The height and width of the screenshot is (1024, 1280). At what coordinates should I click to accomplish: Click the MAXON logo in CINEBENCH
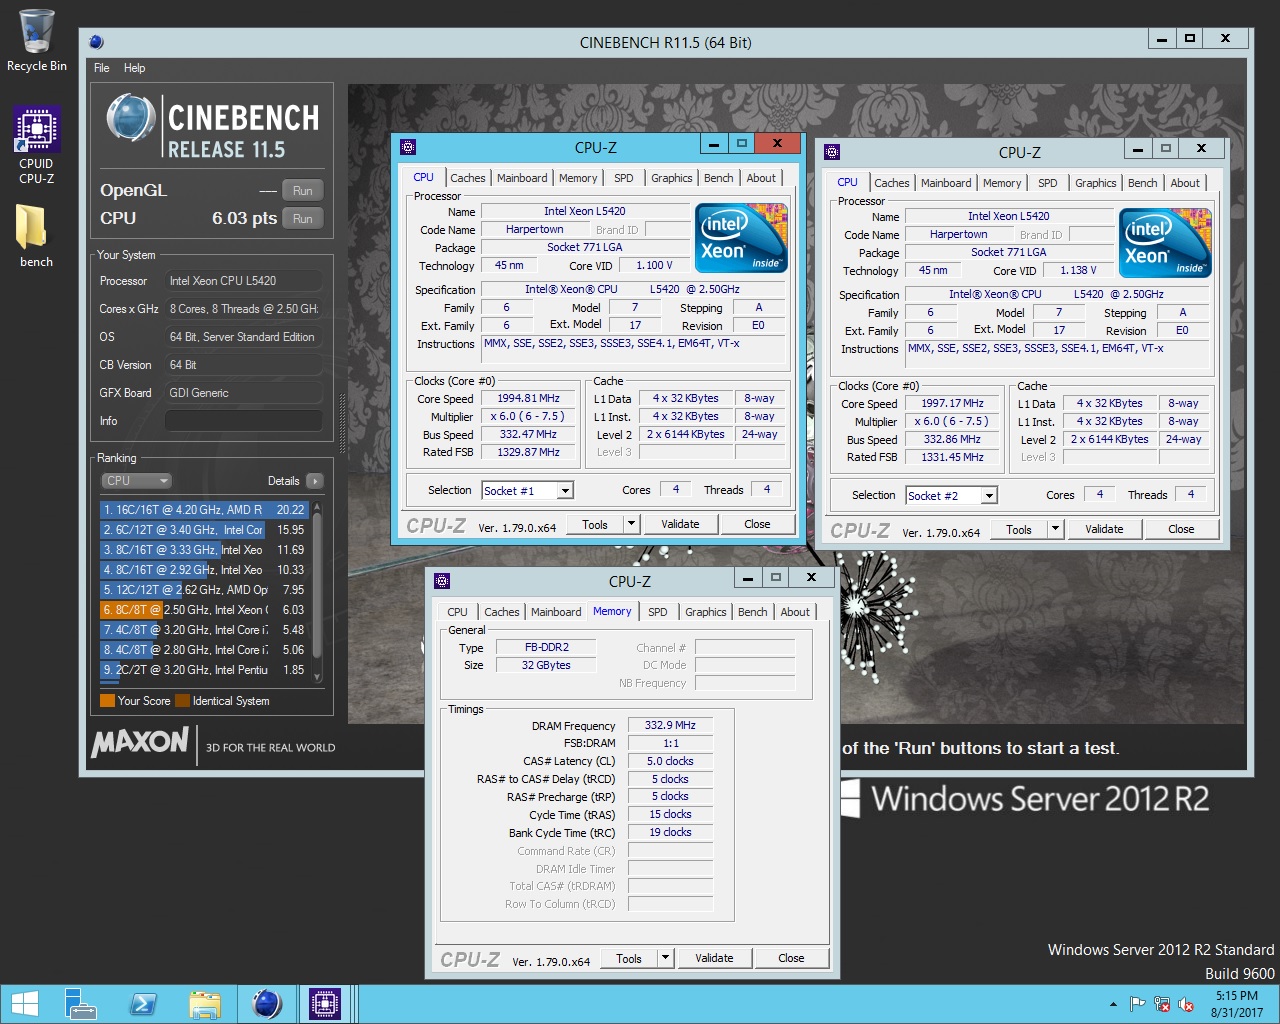pos(140,742)
